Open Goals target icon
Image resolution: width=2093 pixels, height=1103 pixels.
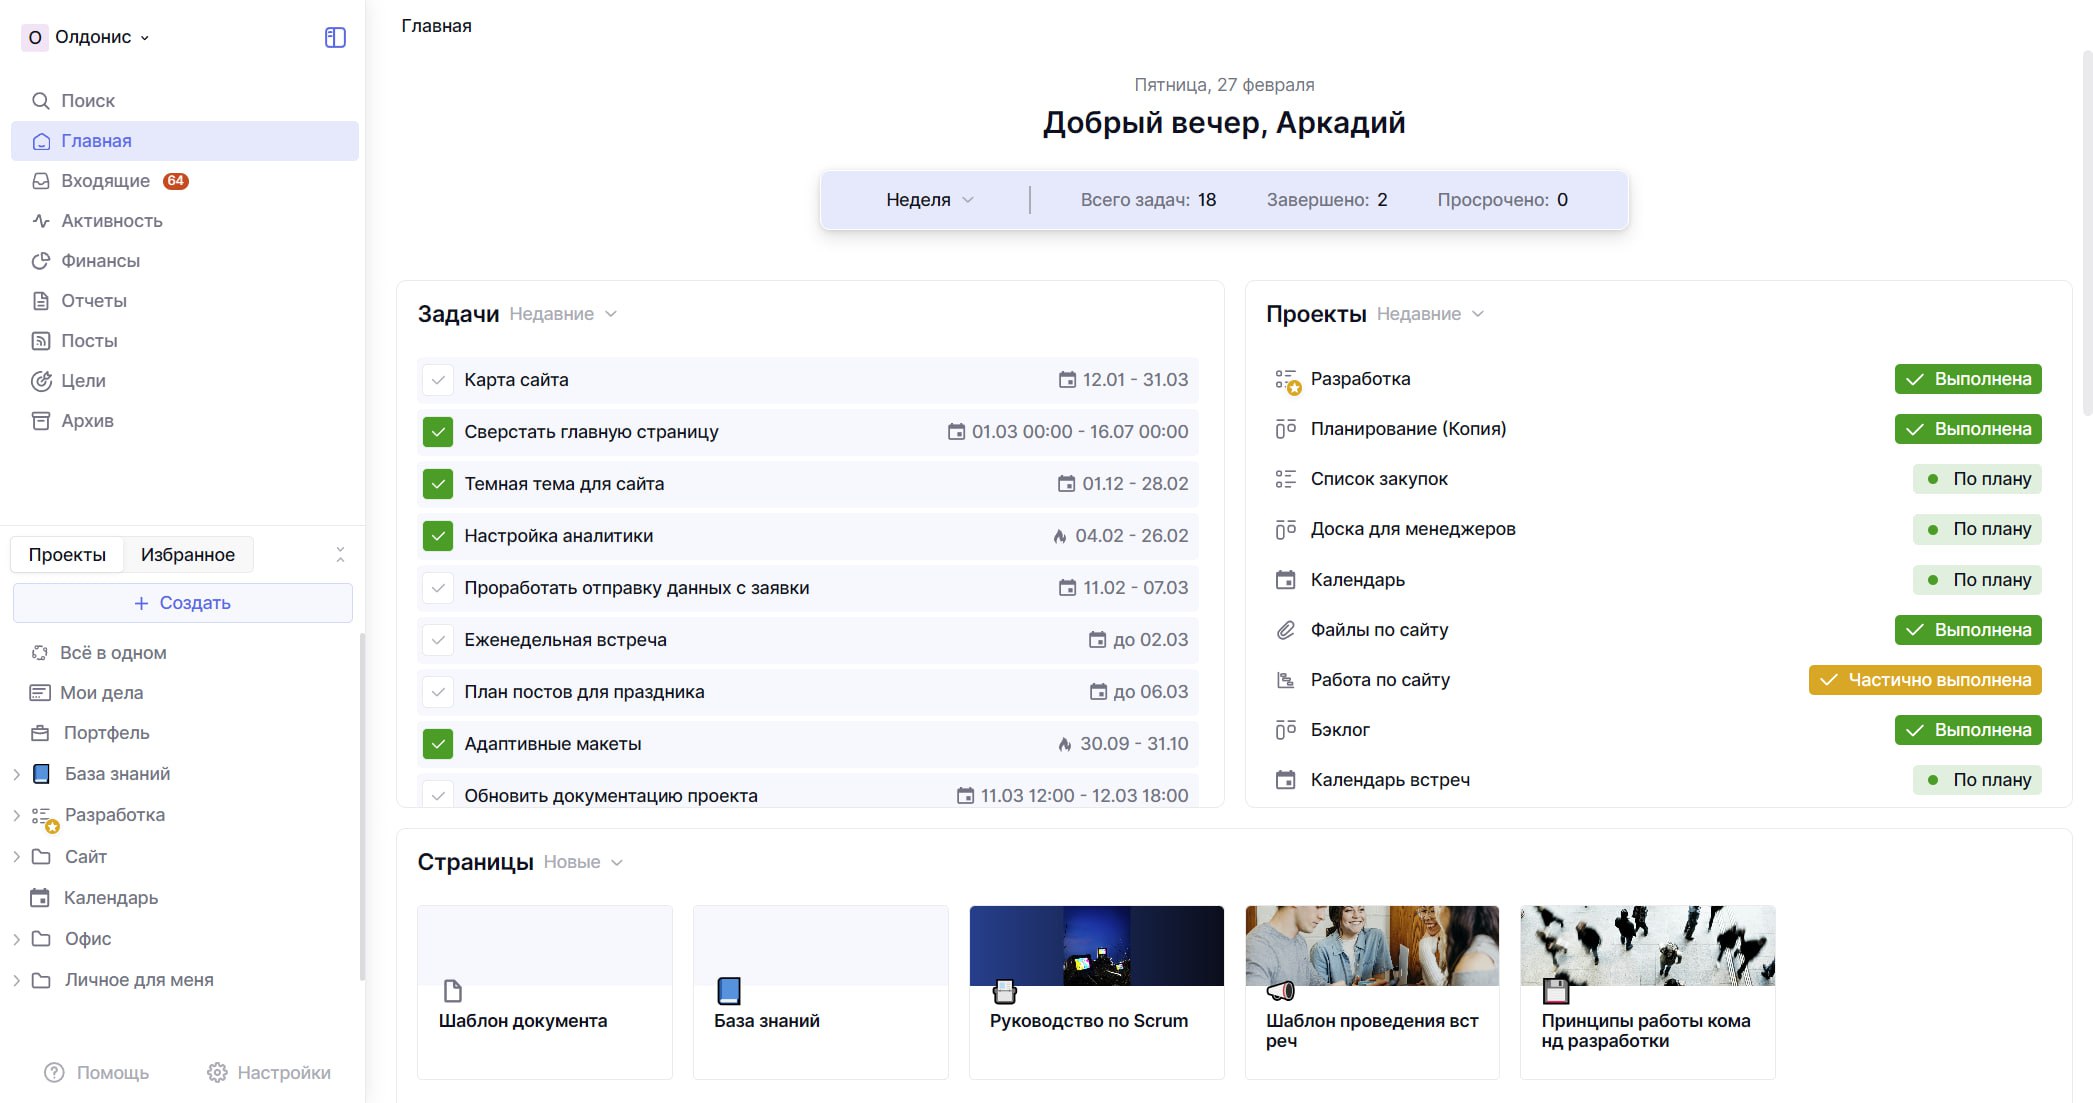coord(41,381)
